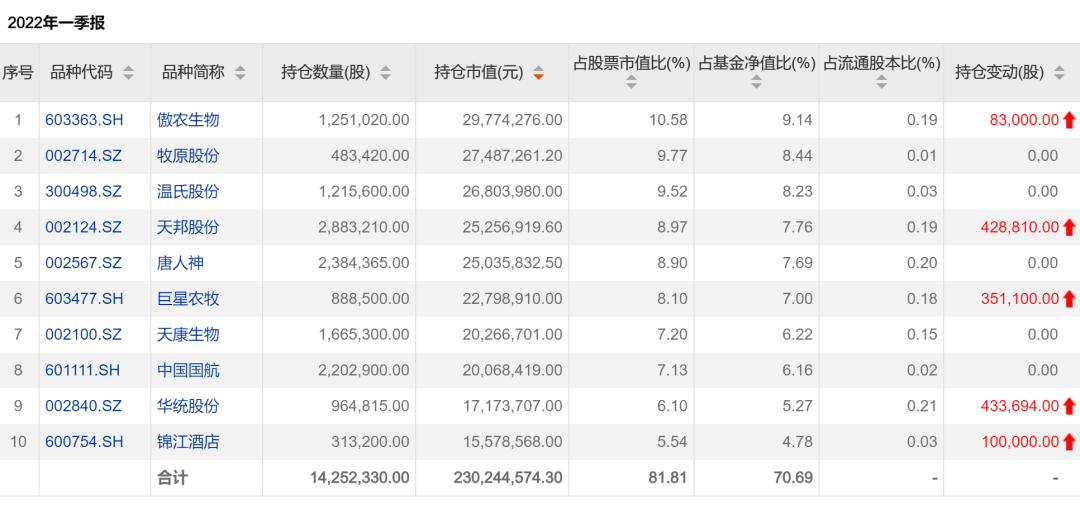Image resolution: width=1080 pixels, height=509 pixels.
Task: Click sort arrows under 占股票市值比(%) header
Action: tap(631, 84)
